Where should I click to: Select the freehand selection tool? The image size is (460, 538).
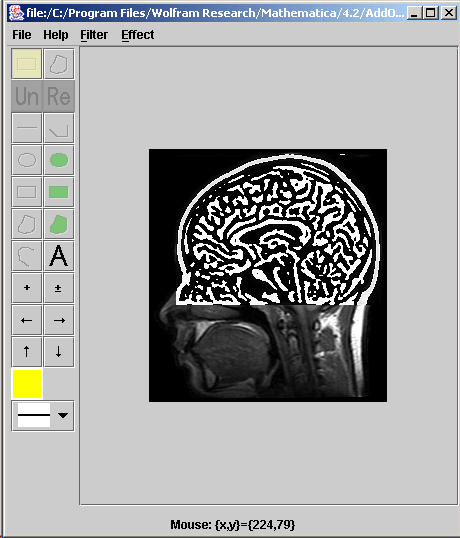[x=59, y=64]
